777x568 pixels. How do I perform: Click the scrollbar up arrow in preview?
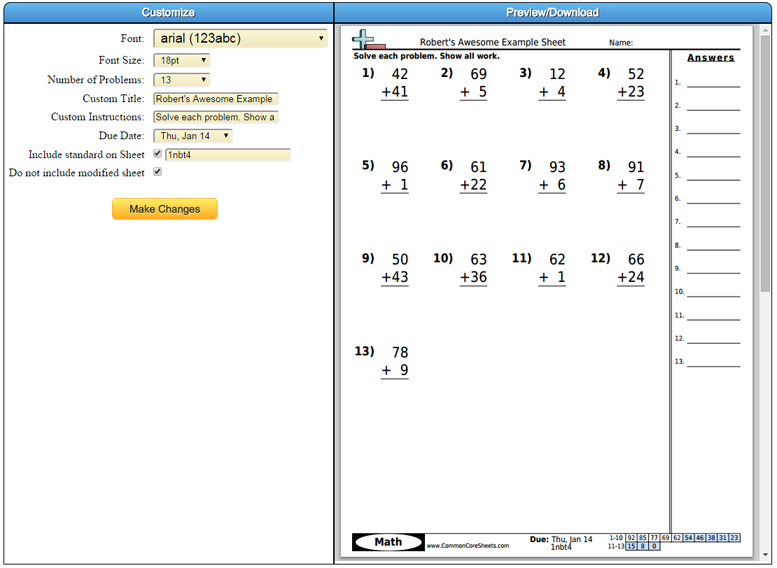pos(766,30)
